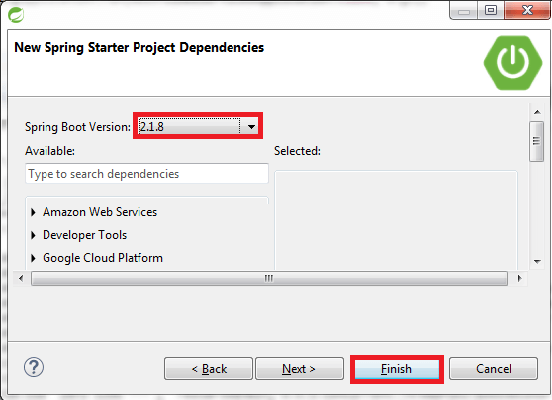
Task: Select Developer Tools tree item
Action: pos(85,235)
